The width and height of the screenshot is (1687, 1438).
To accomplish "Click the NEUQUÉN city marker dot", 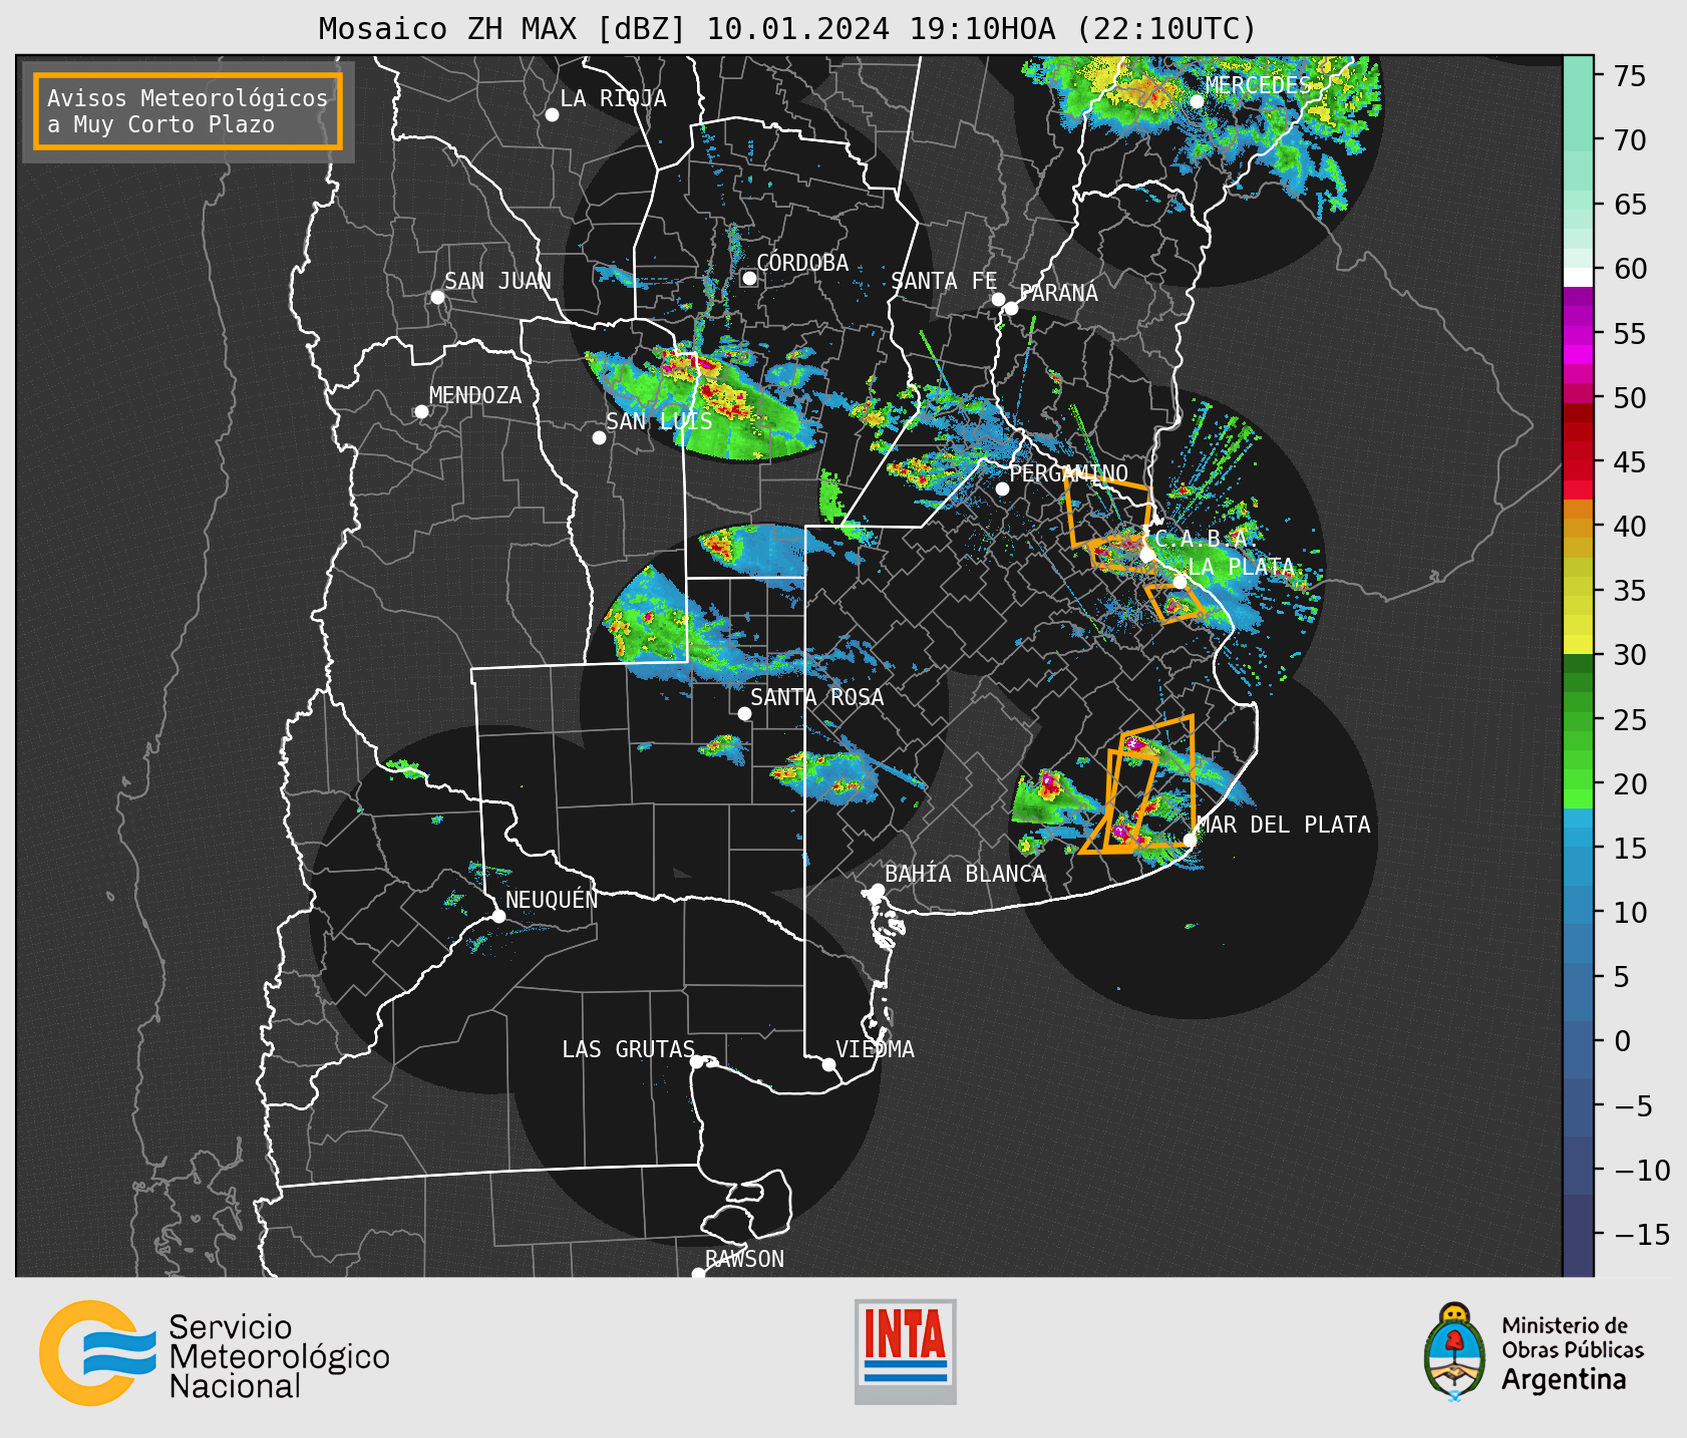I will click(498, 916).
